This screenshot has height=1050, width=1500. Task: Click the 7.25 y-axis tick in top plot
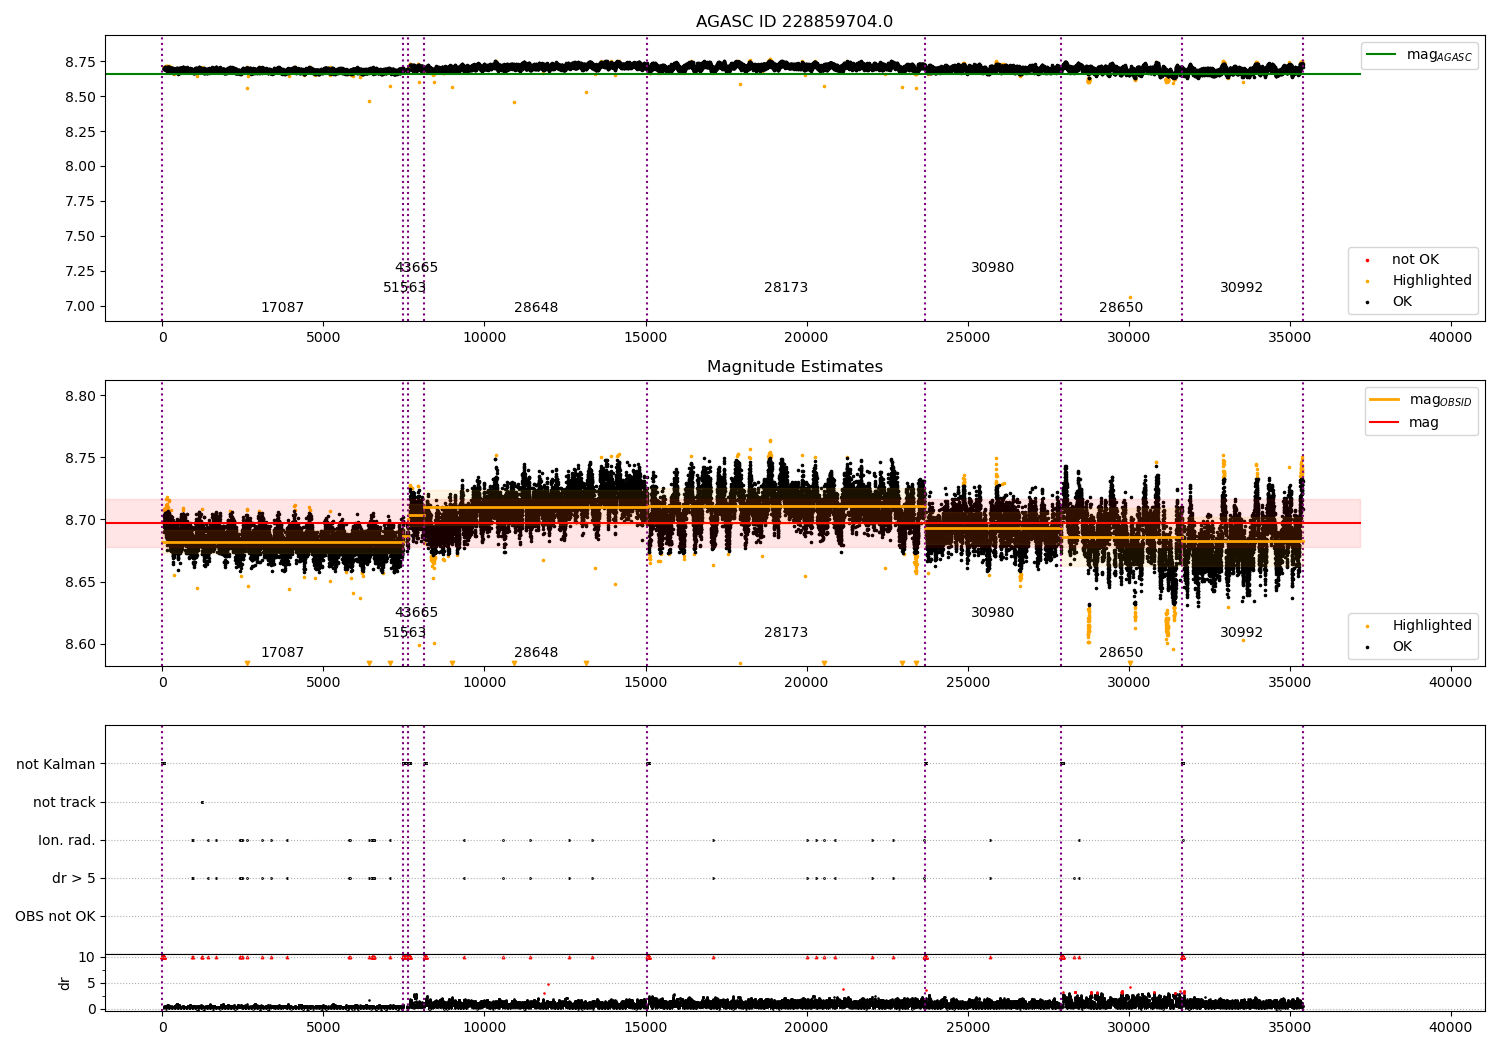coord(80,271)
